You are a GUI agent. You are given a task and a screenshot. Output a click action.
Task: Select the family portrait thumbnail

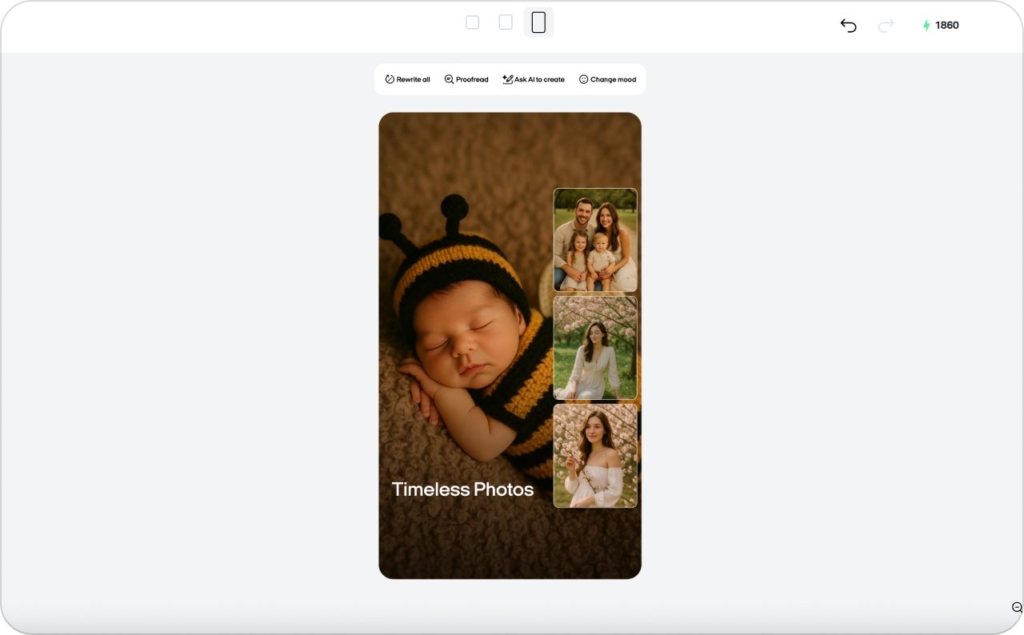tap(595, 240)
